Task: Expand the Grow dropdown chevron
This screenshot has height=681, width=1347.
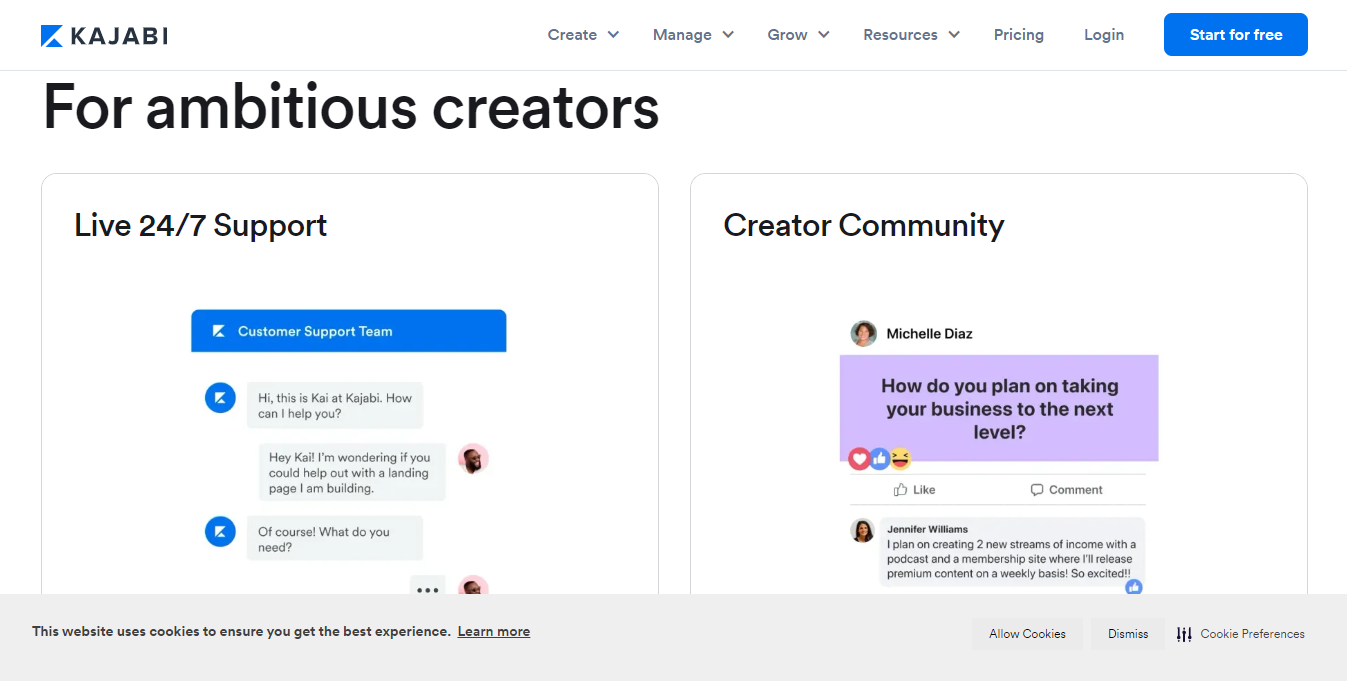Action: tap(824, 35)
